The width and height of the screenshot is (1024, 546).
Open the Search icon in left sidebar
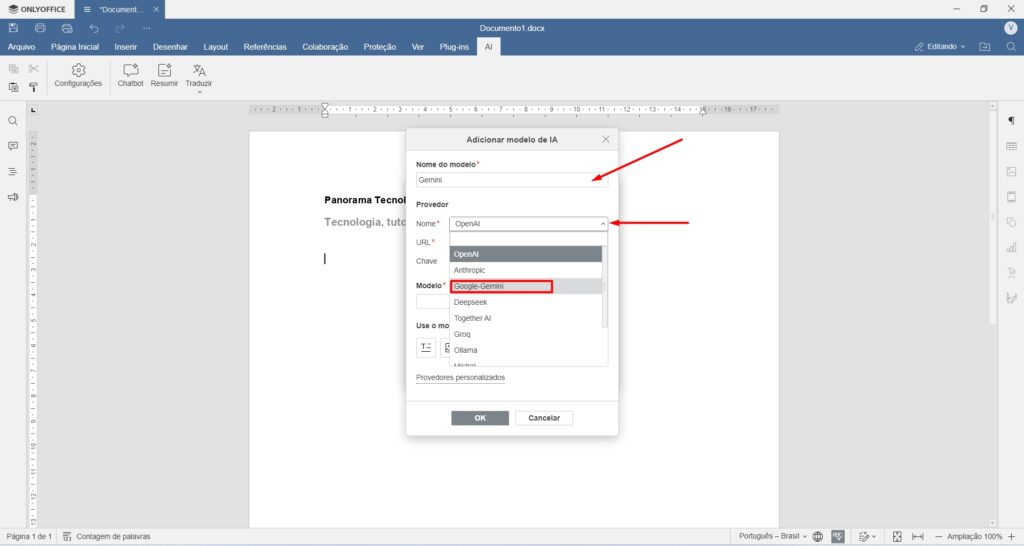12,121
